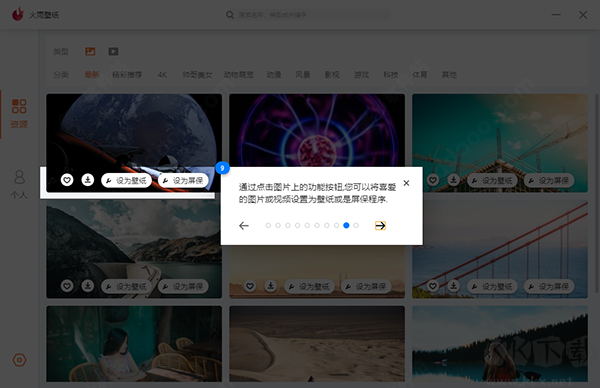Select the 4K category tab
The height and width of the screenshot is (388, 600).
(162, 75)
